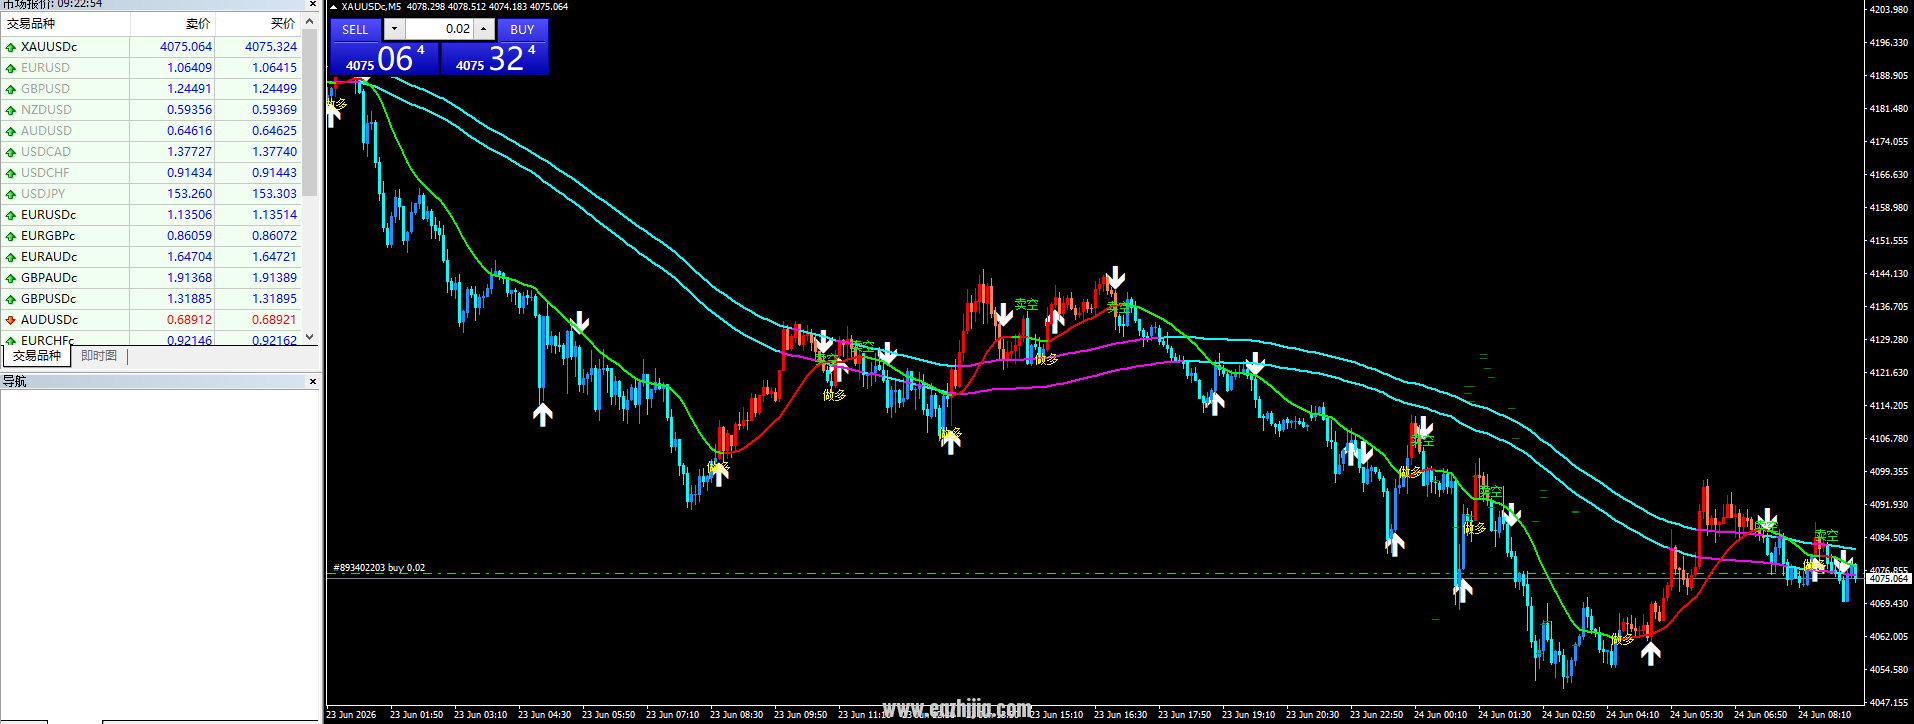1914x724 pixels.
Task: Click the arrow icon next to GBPUSDc
Action: coord(11,299)
